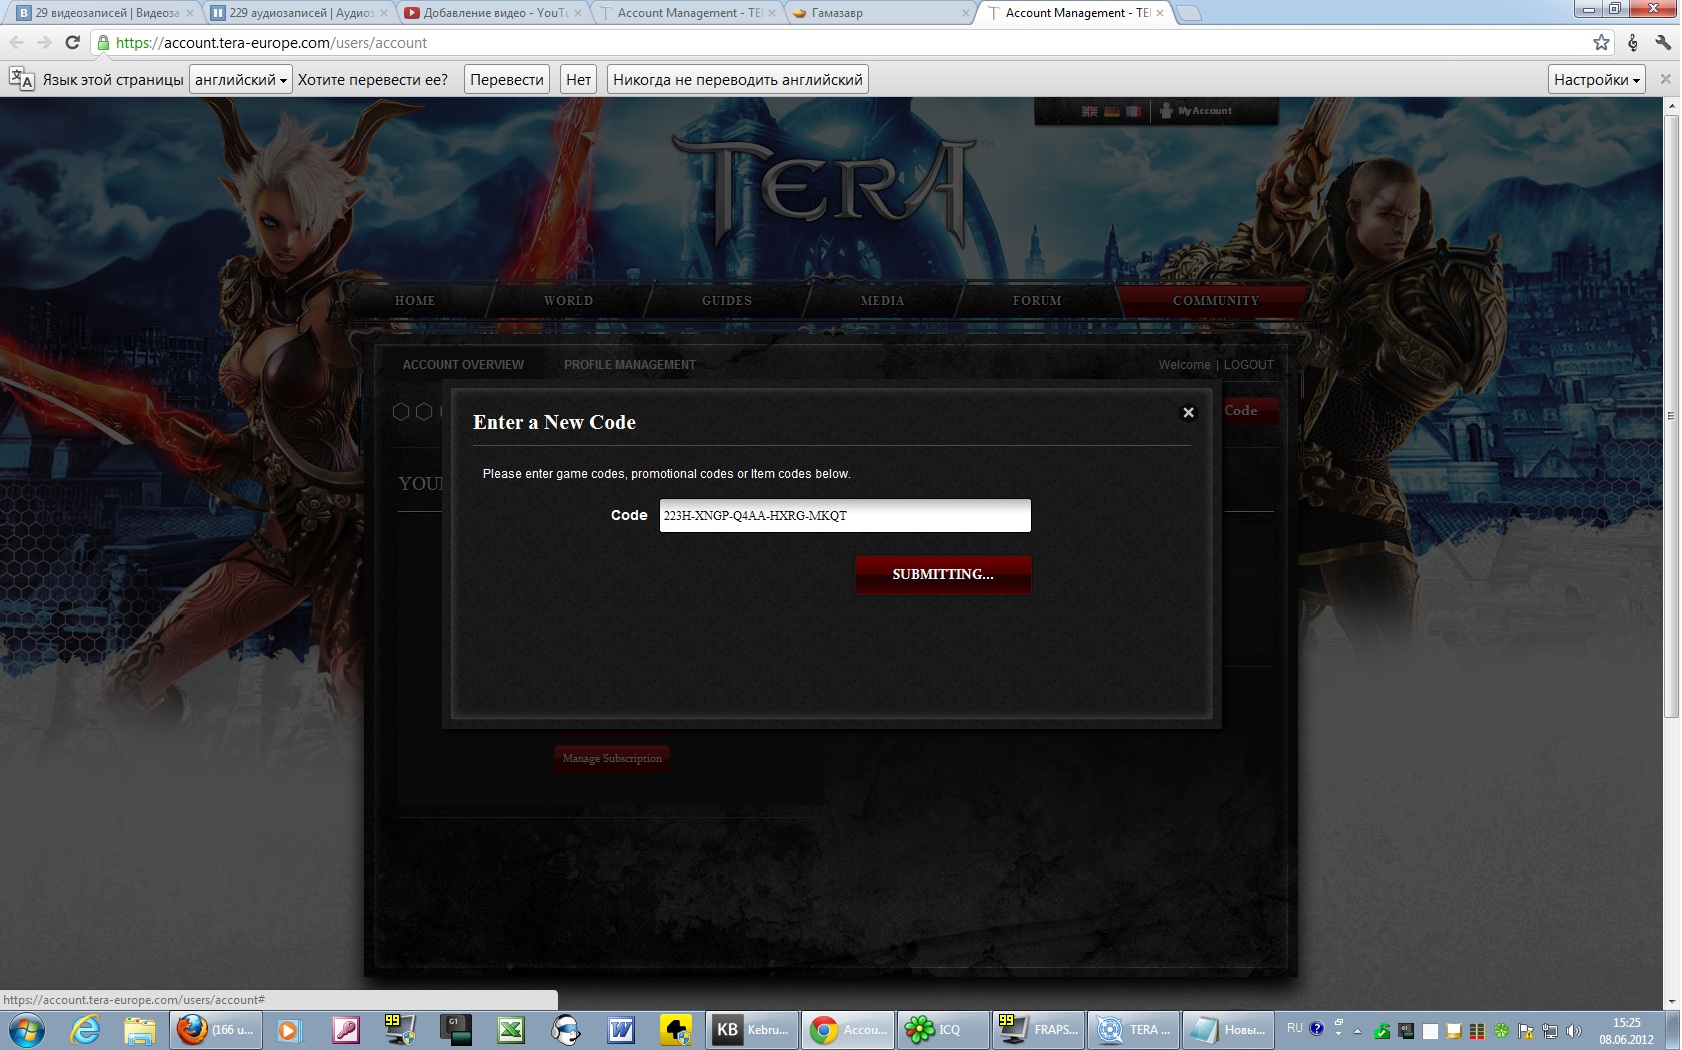Open Firefox window in taskbar
Image resolution: width=1682 pixels, height=1050 pixels.
point(216,1030)
